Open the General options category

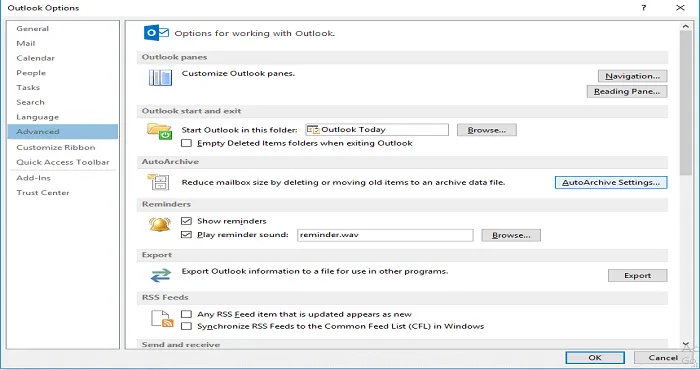(x=63, y=29)
